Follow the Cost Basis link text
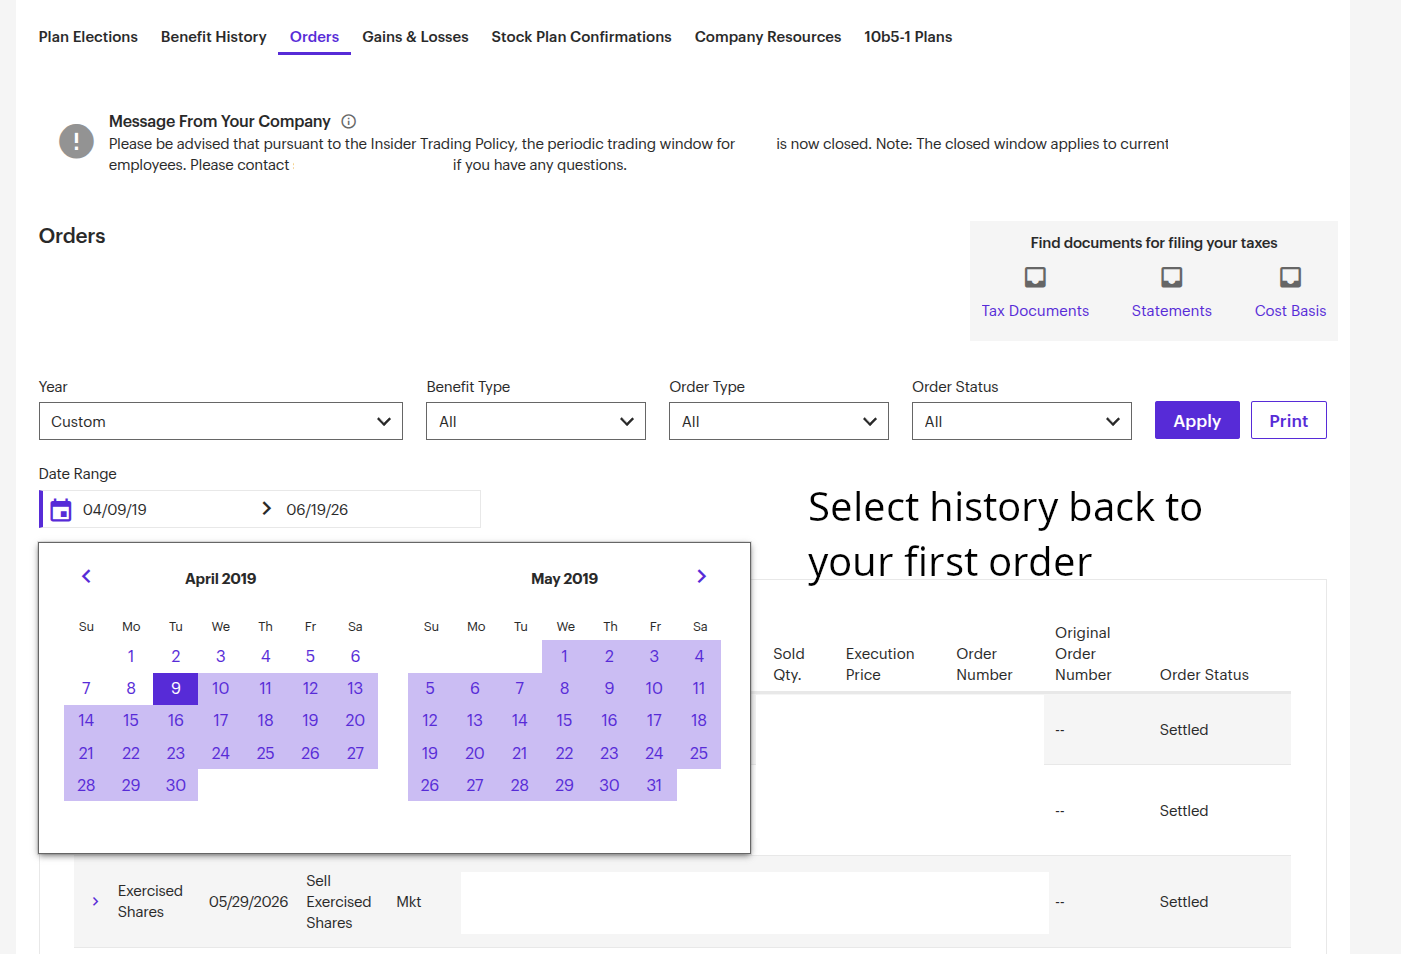 (1290, 311)
